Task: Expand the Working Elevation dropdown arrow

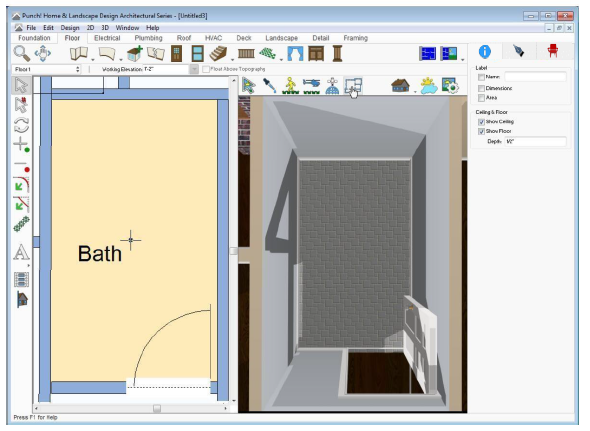Action: pyautogui.click(x=194, y=69)
